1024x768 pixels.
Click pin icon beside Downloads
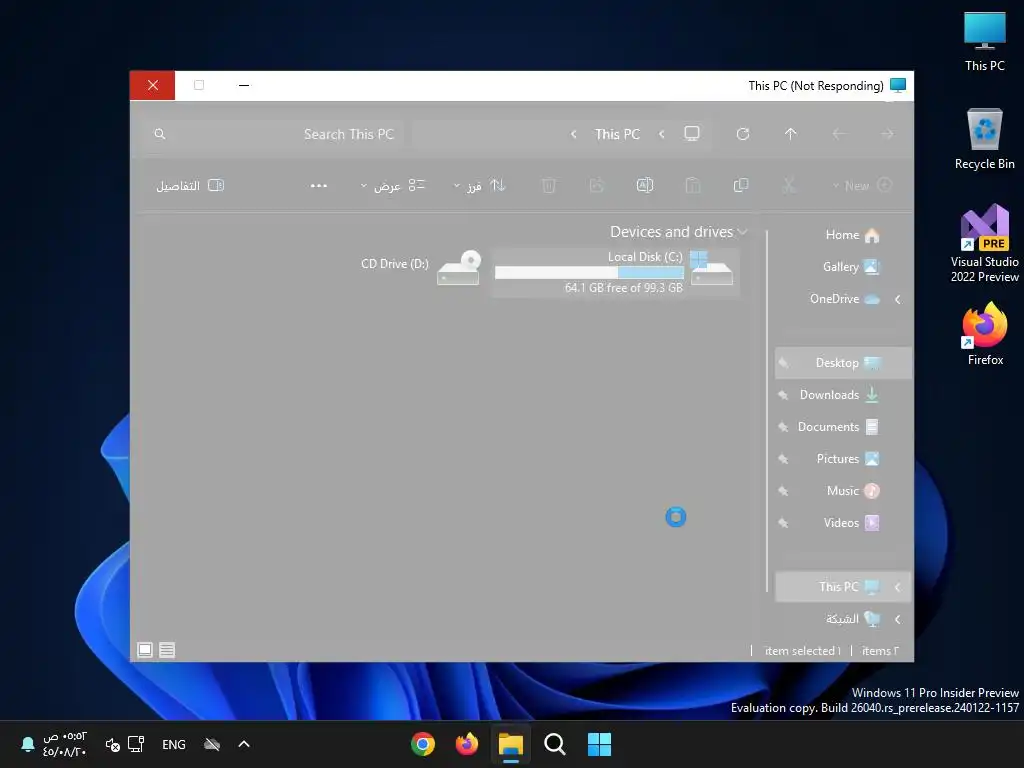click(x=784, y=395)
